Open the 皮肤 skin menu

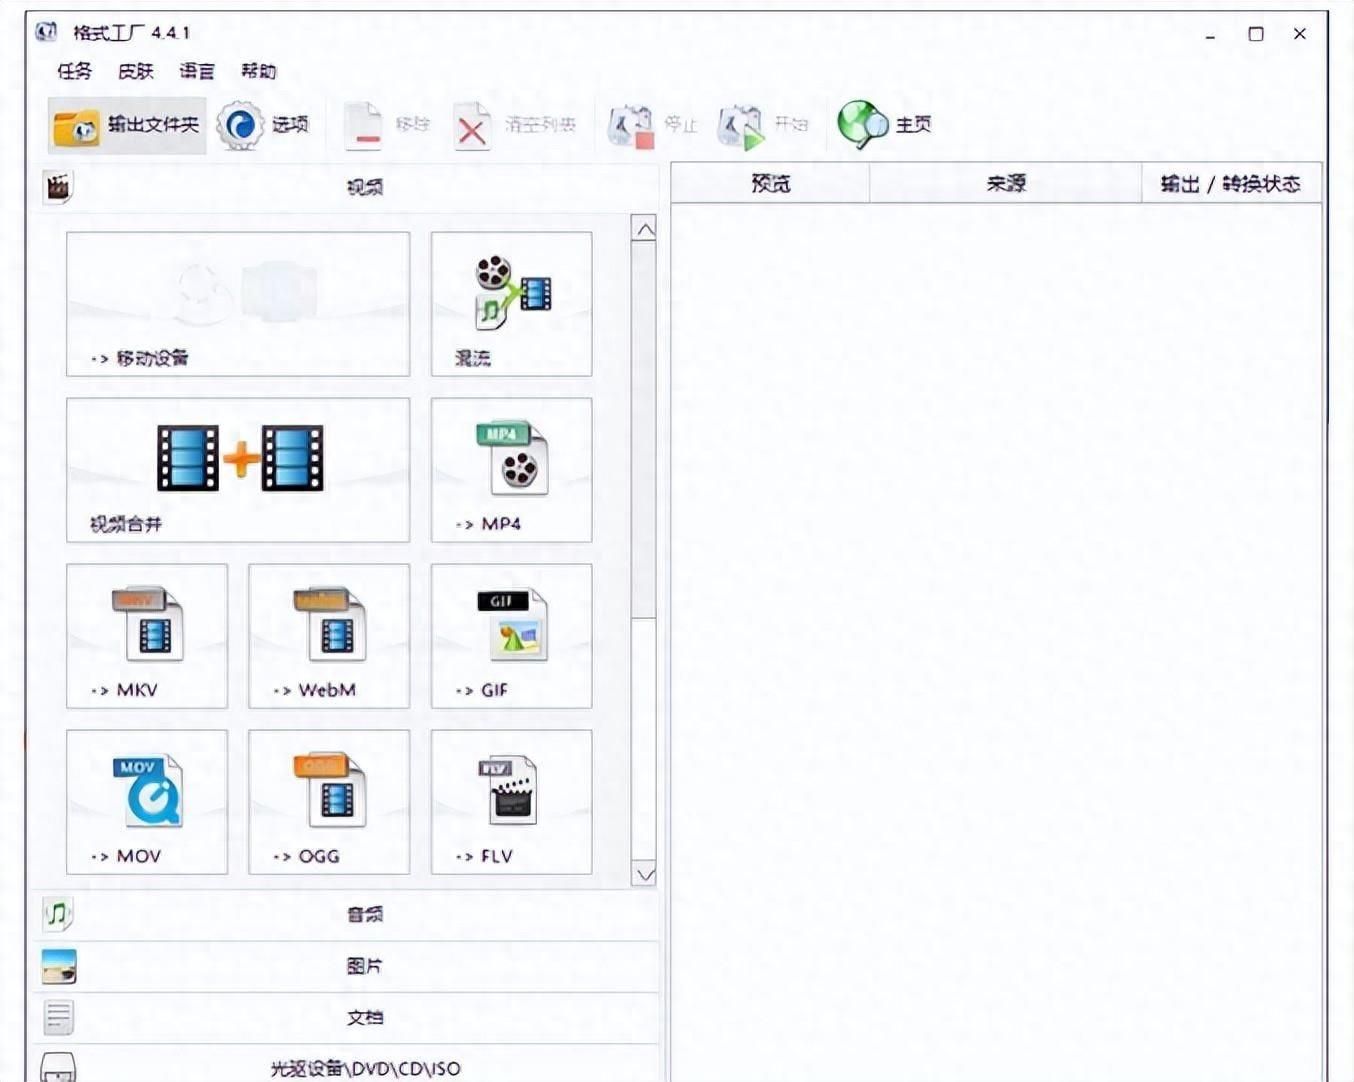[136, 71]
